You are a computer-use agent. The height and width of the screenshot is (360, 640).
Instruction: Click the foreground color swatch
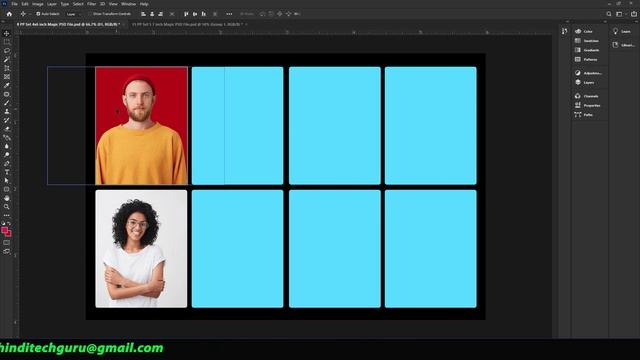point(4,231)
